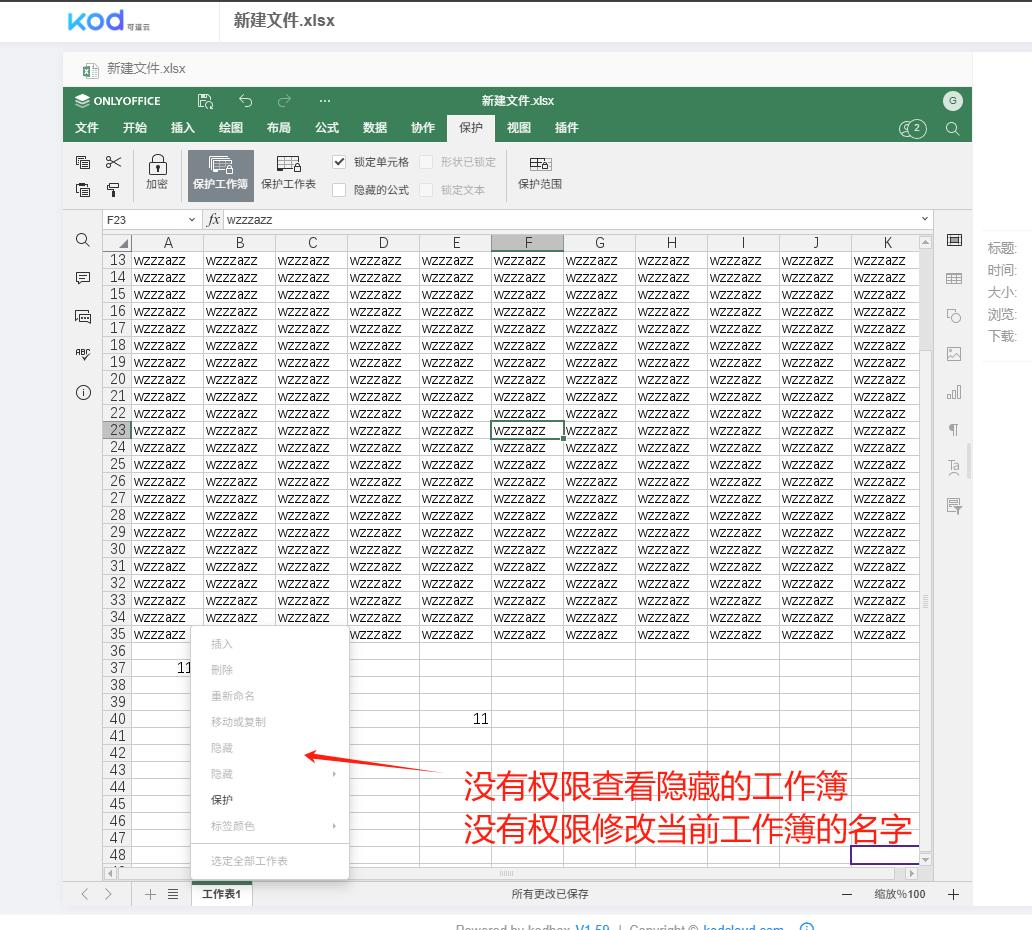Zoom in with the plus button at bottom right
This screenshot has height=930, width=1032.
[953, 894]
